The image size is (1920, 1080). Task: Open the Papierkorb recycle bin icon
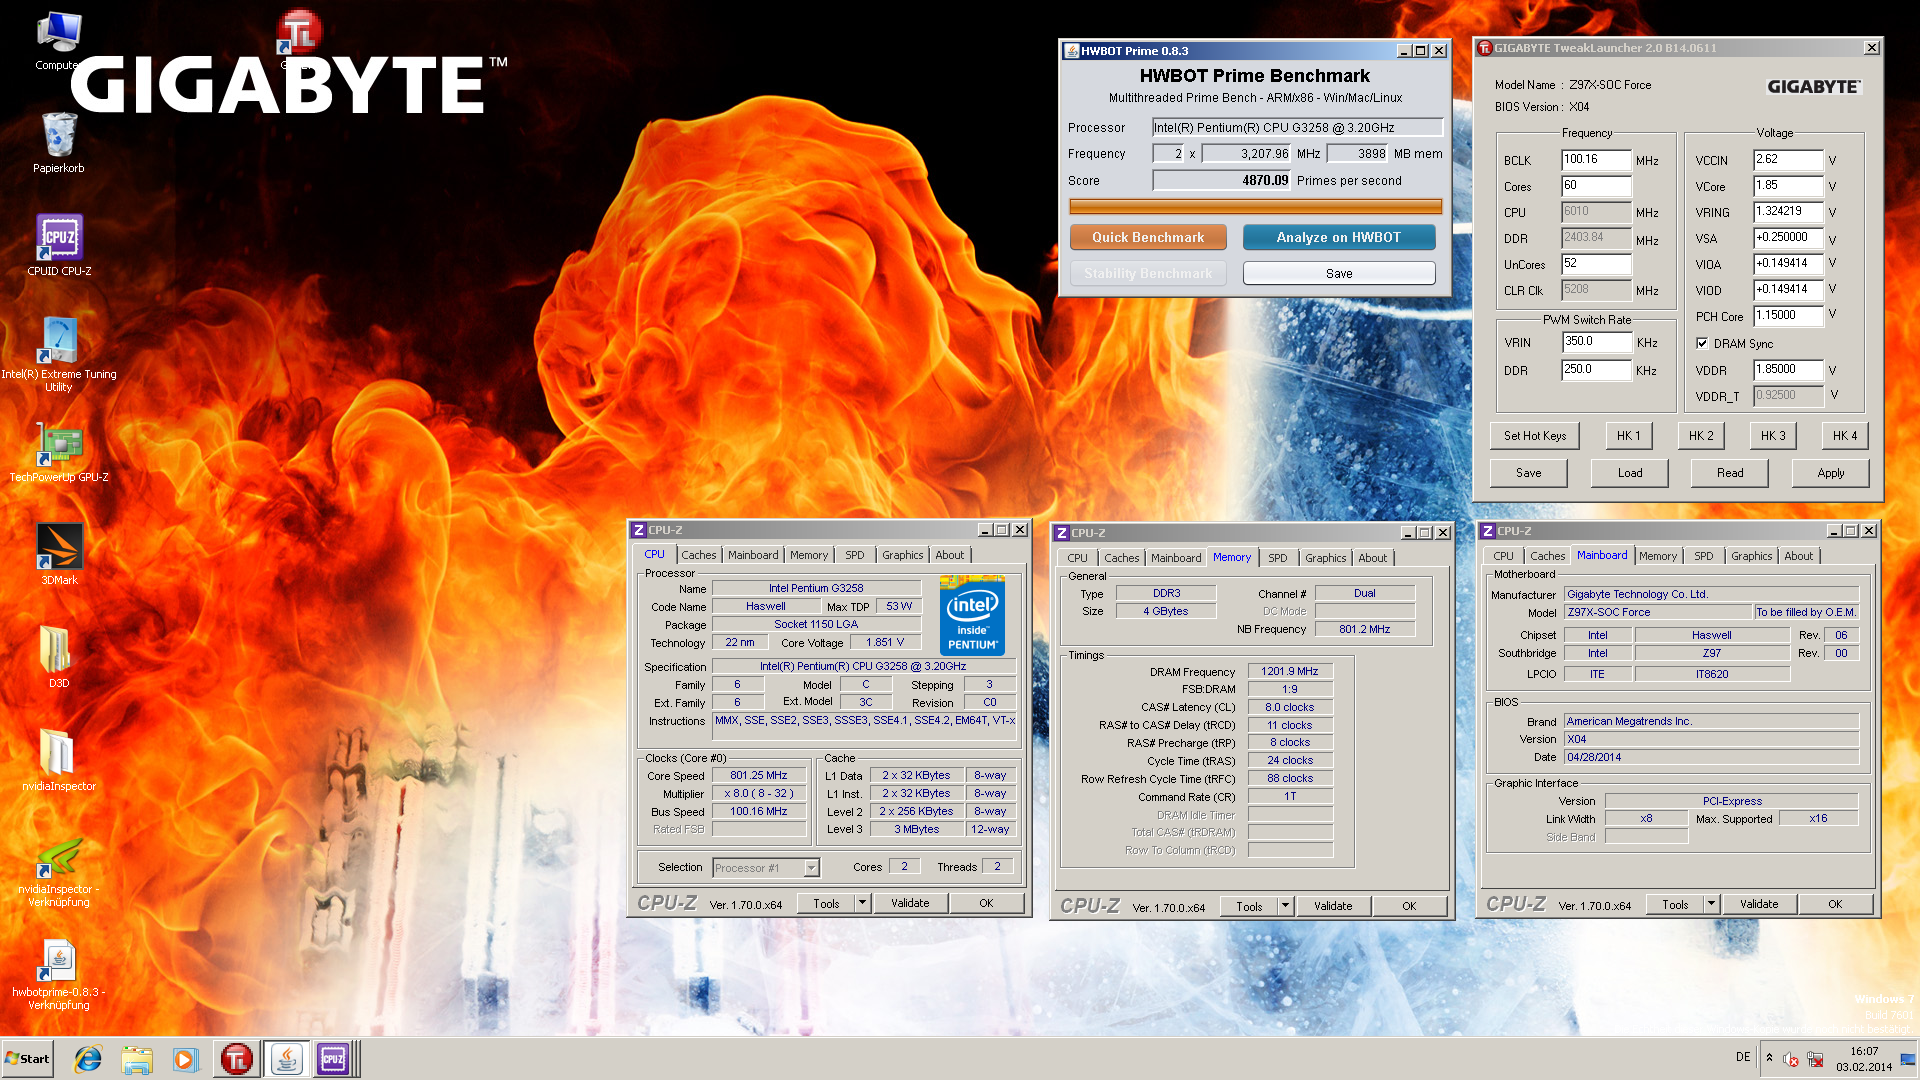coord(58,142)
